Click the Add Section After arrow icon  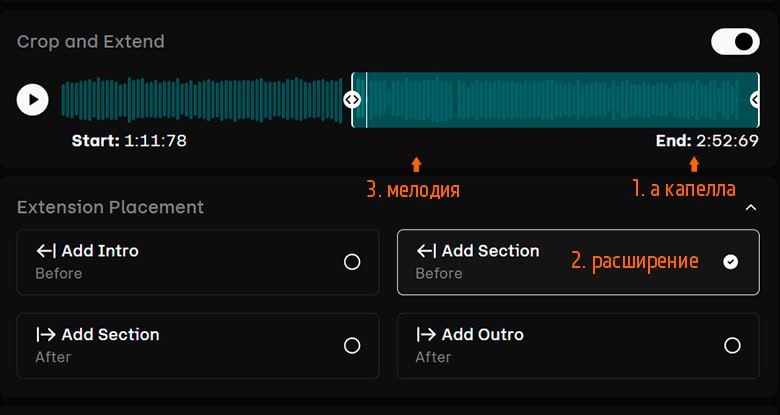pyautogui.click(x=46, y=335)
